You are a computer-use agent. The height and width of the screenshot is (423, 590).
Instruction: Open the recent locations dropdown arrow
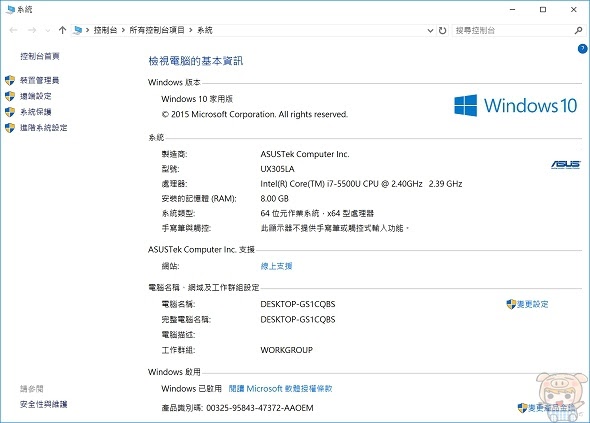[x=47, y=30]
